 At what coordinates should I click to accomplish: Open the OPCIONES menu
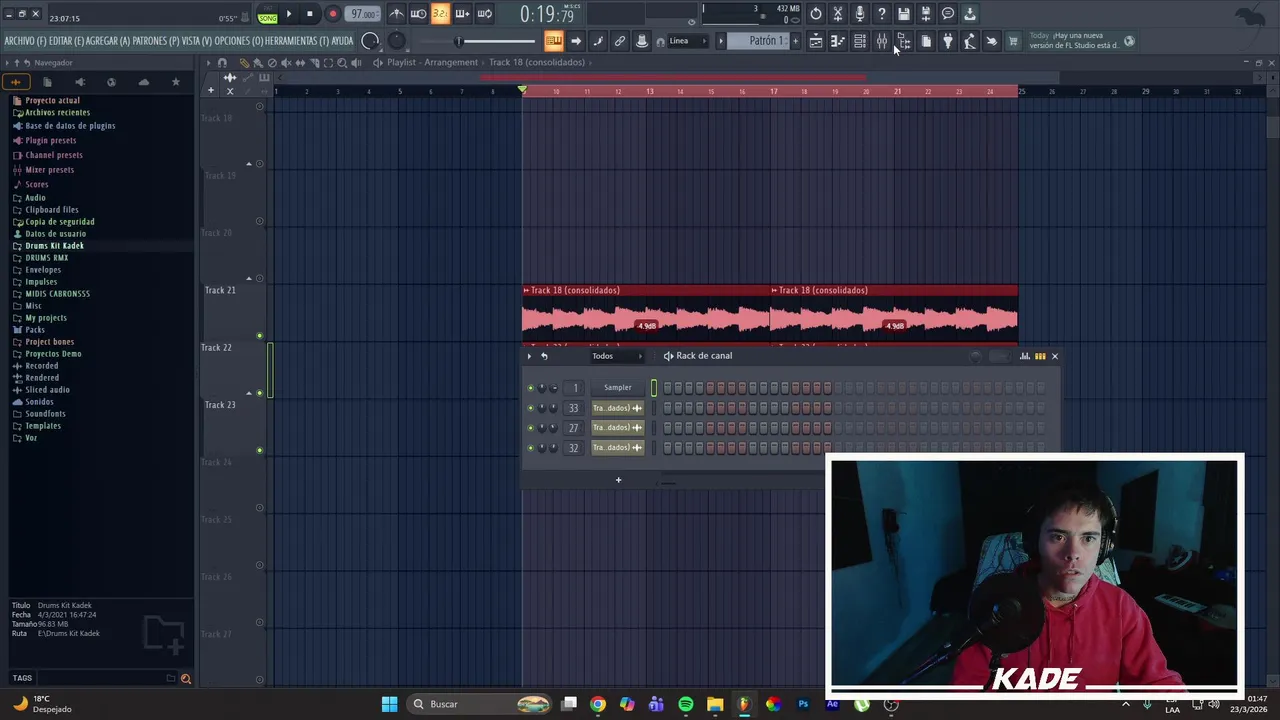point(238,41)
